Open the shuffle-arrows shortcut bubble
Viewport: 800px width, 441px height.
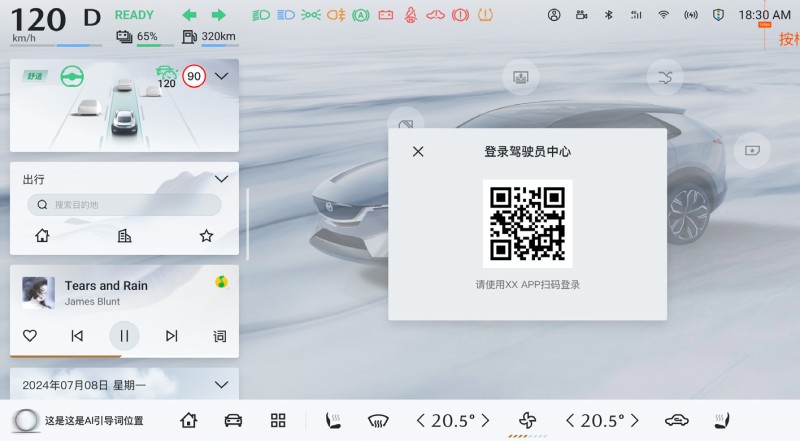[x=665, y=78]
